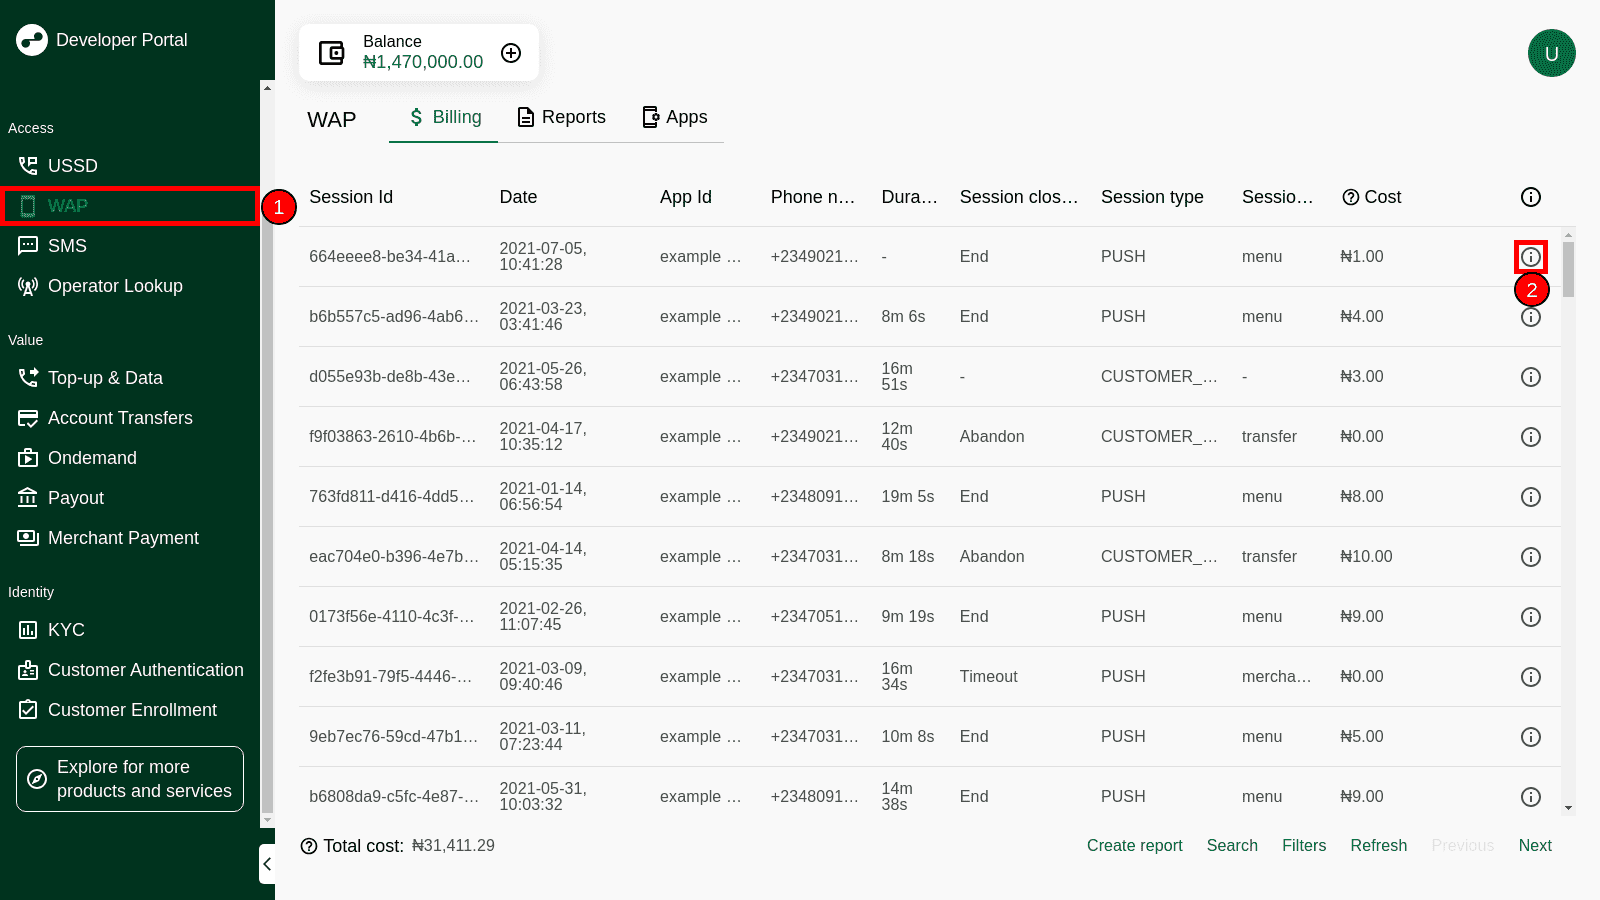Collapse the sidebar with chevron arrow
Viewport: 1600px width, 900px height.
point(267,864)
